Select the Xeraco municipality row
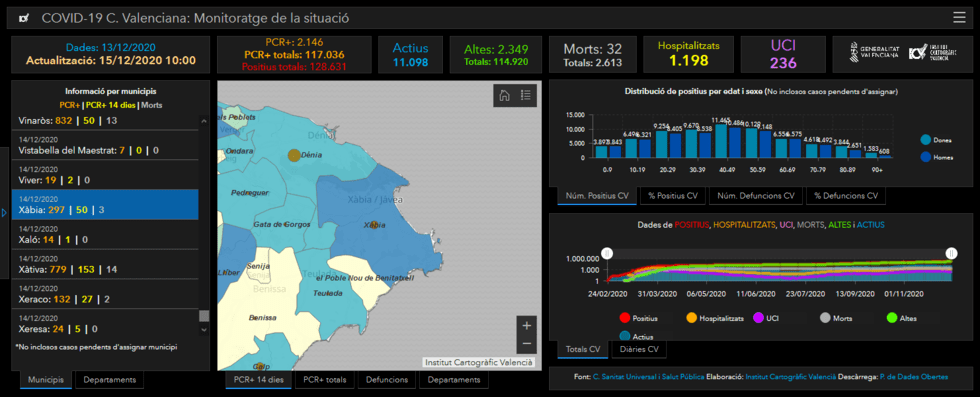The image size is (980, 397). (105, 294)
